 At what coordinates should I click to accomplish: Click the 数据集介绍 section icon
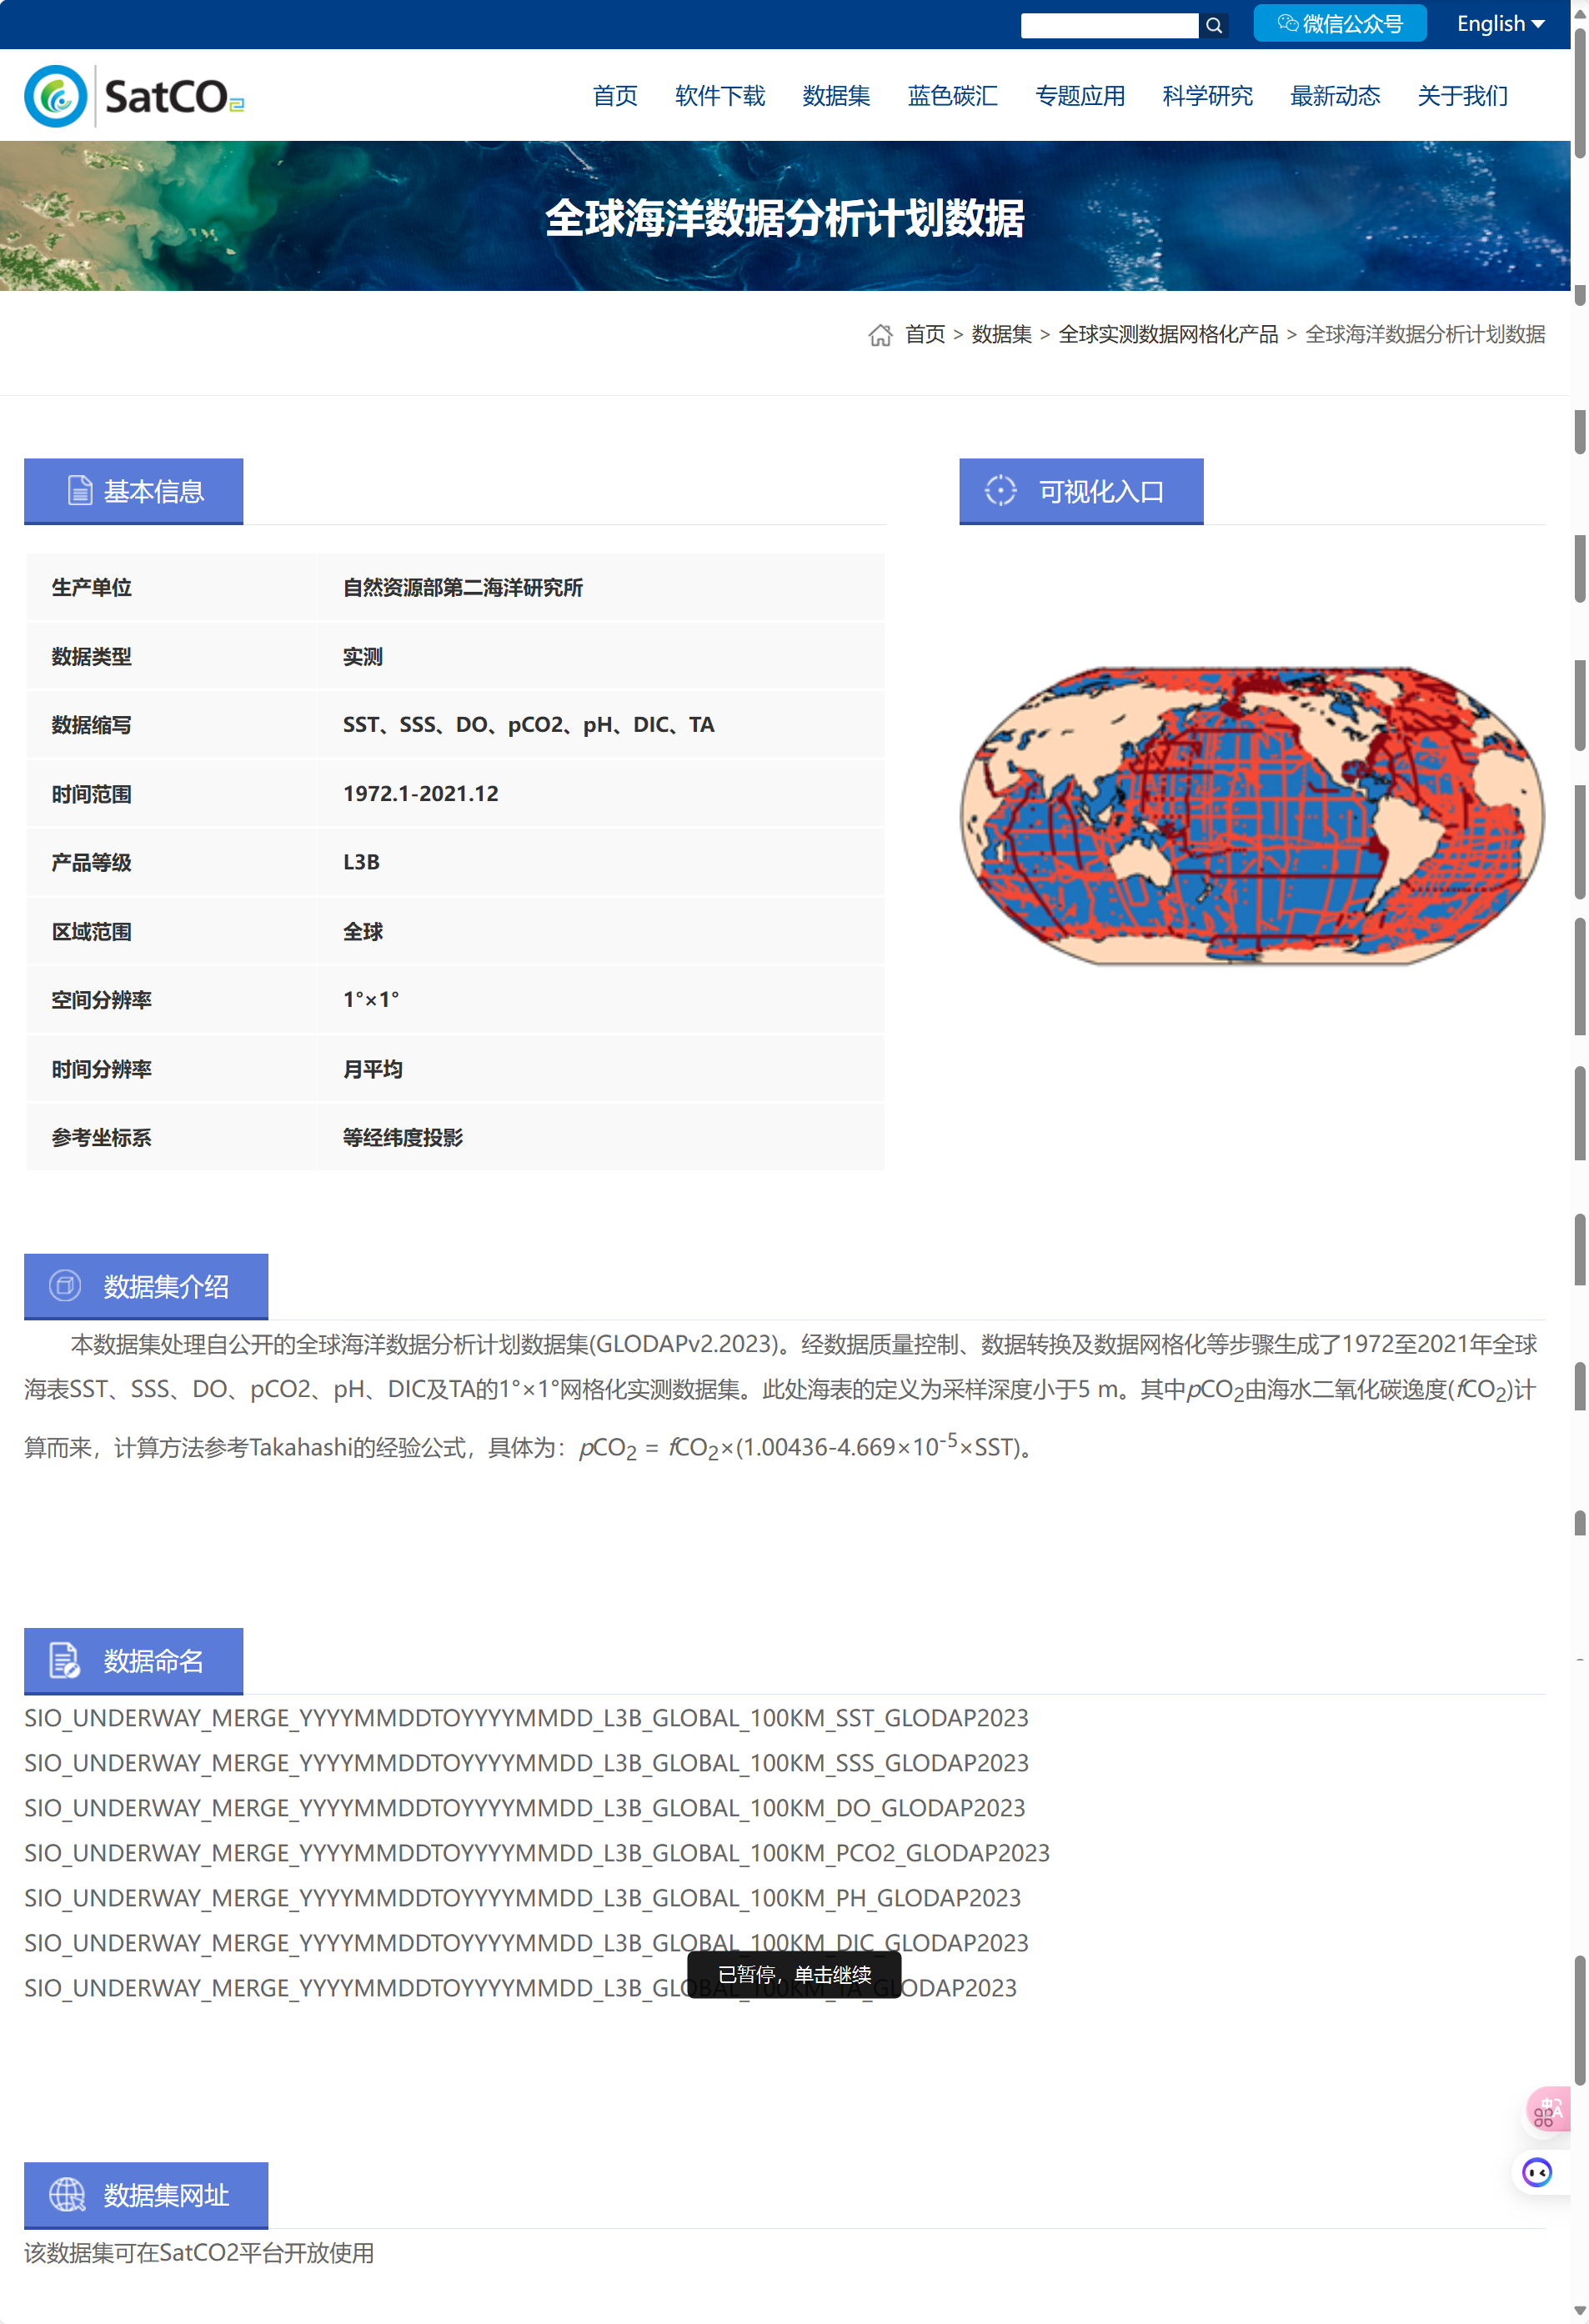[64, 1286]
